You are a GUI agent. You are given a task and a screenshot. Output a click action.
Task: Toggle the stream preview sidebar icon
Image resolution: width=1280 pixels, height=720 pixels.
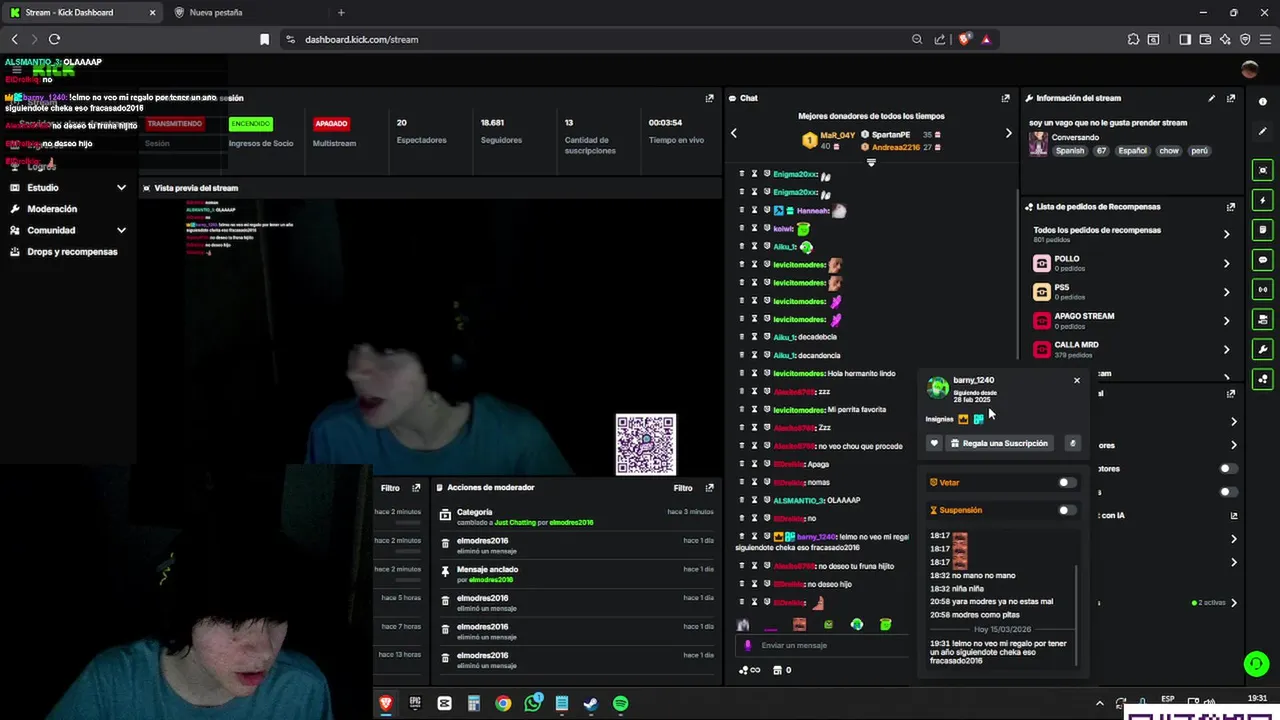coord(1263,170)
